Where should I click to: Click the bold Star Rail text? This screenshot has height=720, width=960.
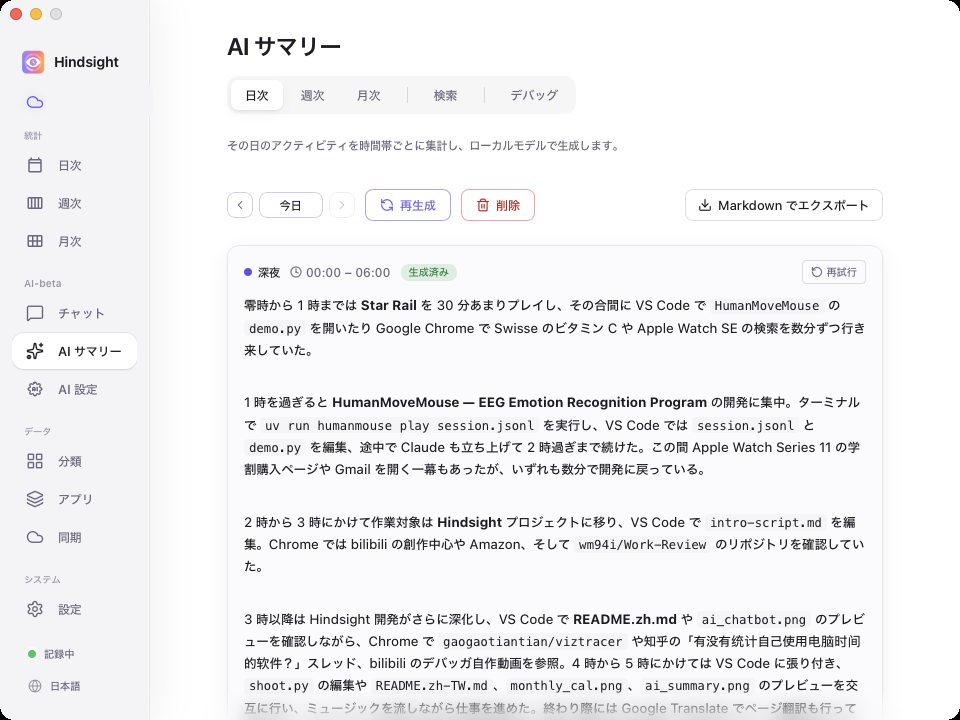pos(389,306)
